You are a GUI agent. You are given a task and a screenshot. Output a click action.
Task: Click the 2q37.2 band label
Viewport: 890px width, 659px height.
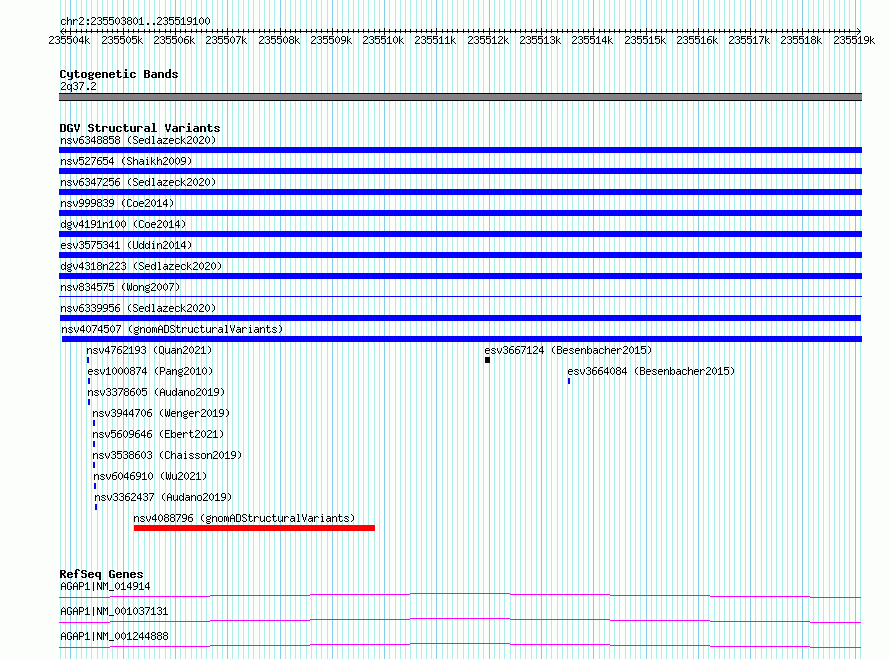coord(78,86)
